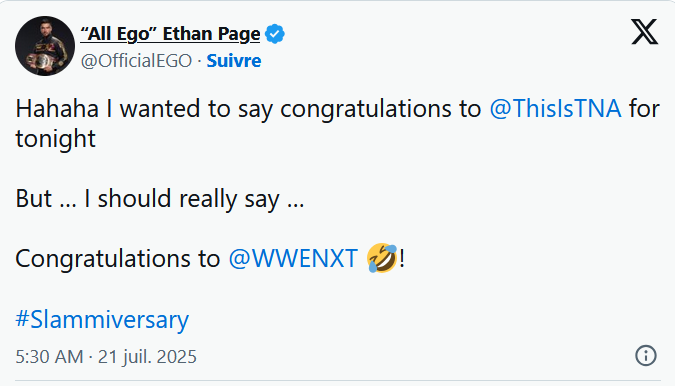Open the #Slammiversary hashtag

102,320
